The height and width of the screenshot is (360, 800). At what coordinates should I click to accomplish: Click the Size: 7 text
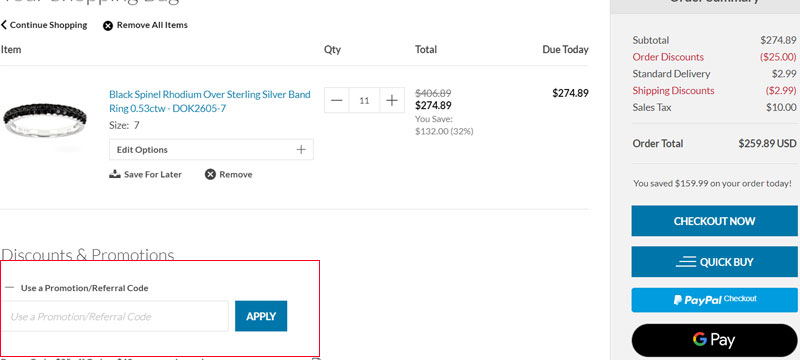[124, 125]
